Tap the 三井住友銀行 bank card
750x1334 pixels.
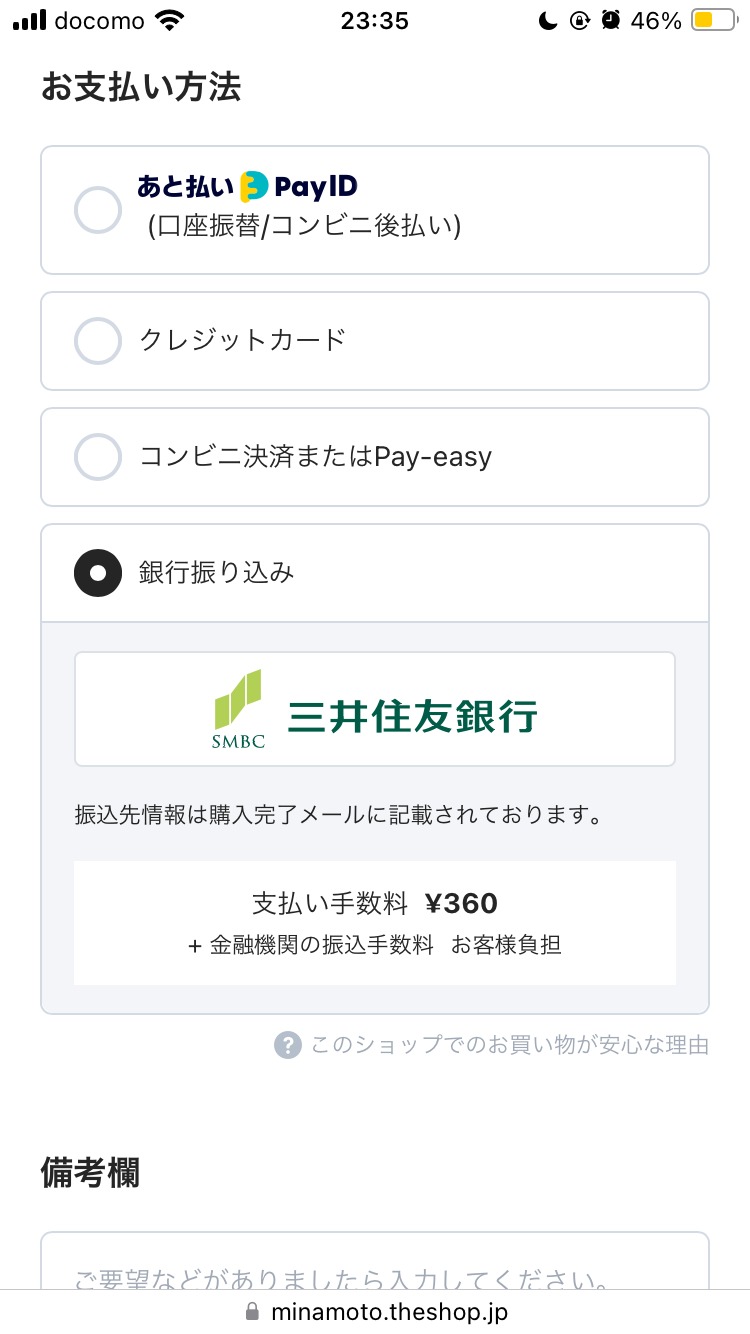tap(375, 709)
